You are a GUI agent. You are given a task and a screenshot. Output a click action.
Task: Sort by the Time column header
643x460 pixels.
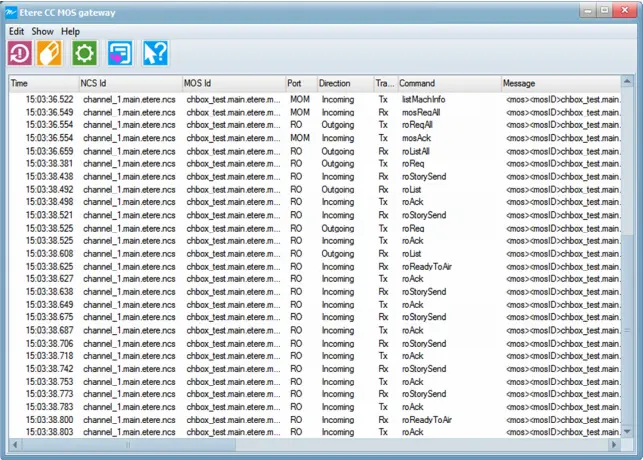pos(43,83)
